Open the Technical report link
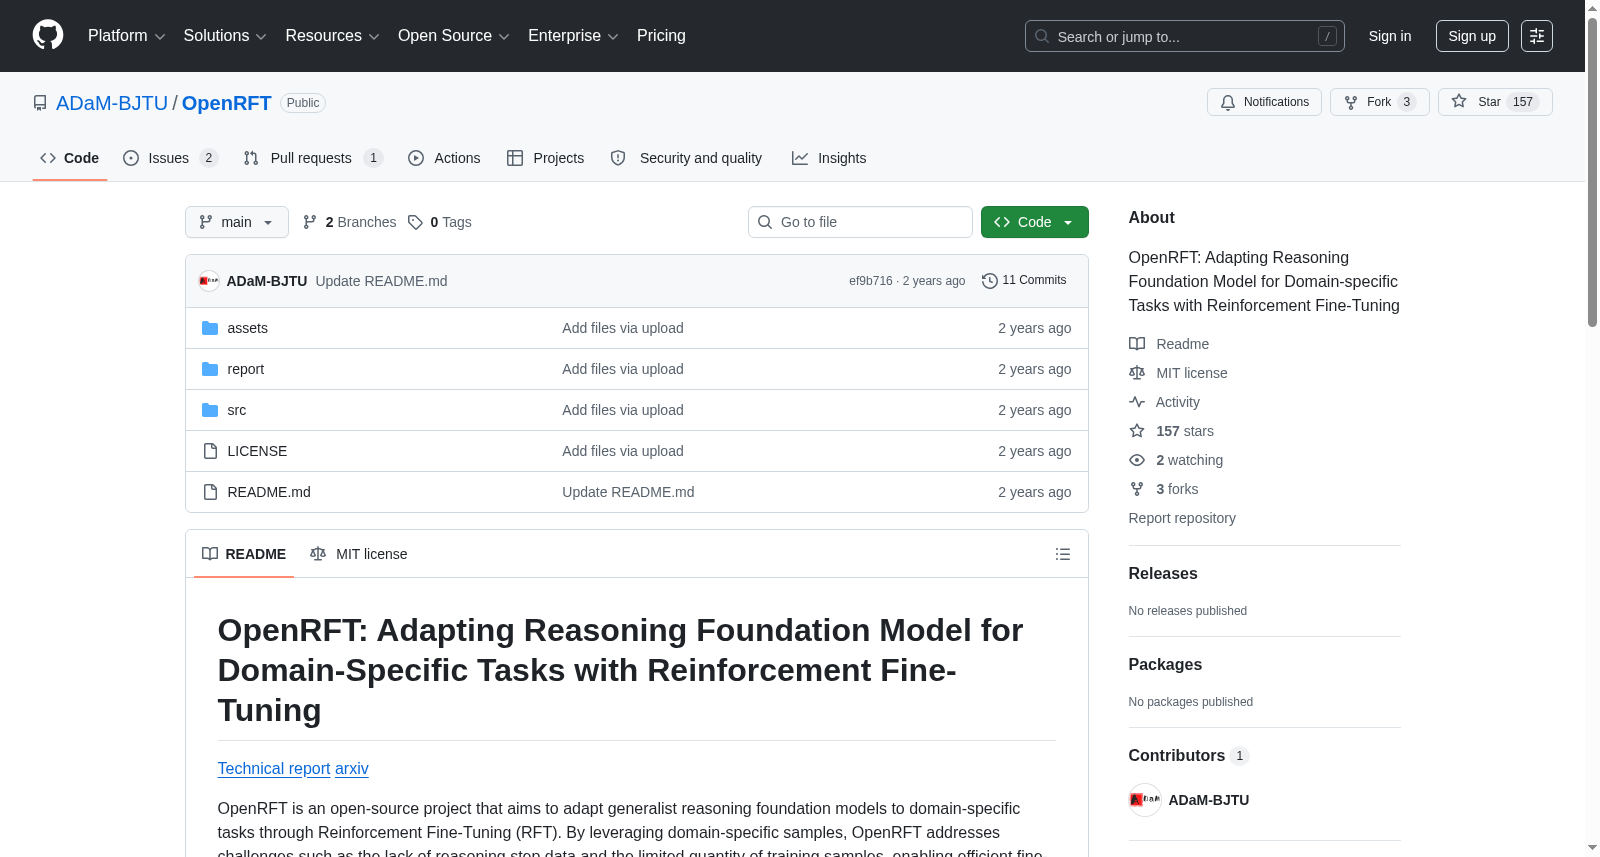 point(274,768)
